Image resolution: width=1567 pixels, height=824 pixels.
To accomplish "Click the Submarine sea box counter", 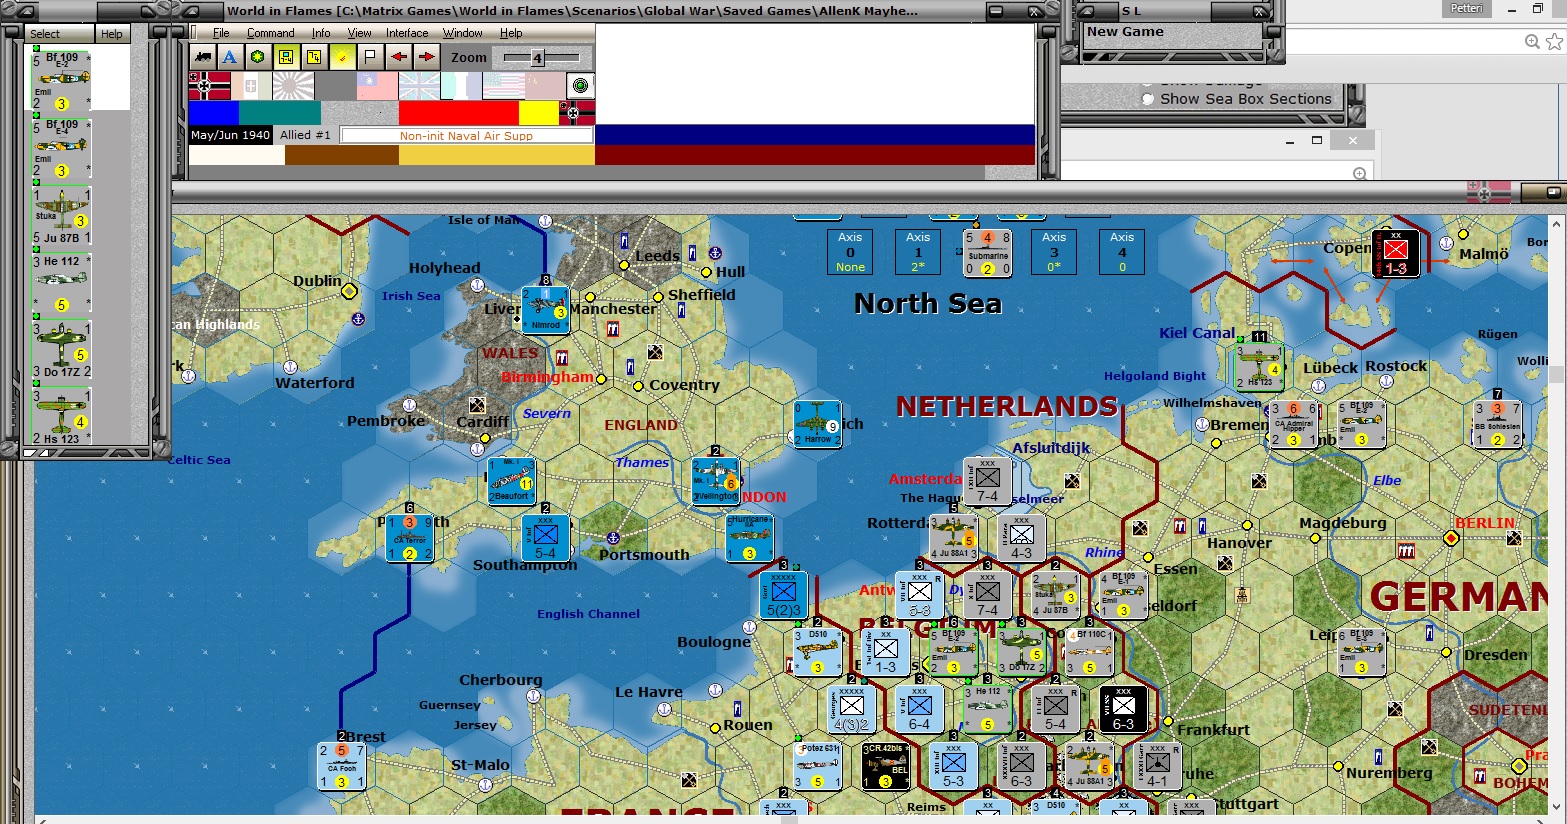I will point(987,252).
